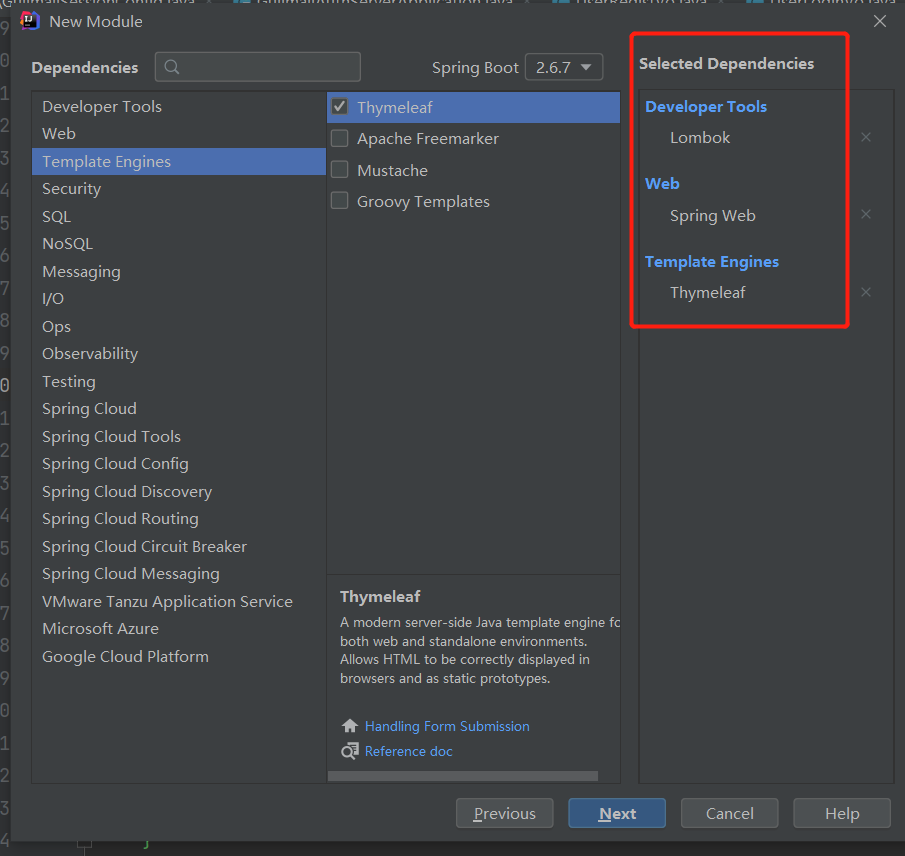Choose the SQL category

(x=179, y=216)
